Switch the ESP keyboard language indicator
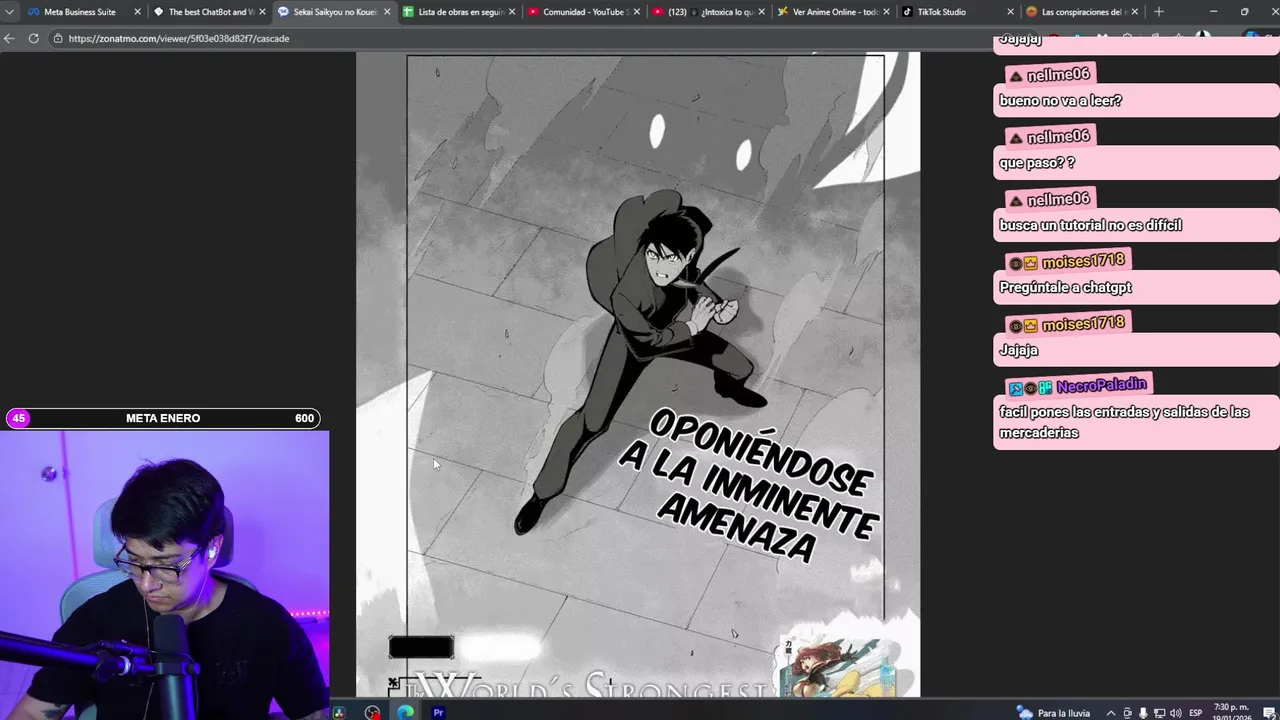 (x=1196, y=713)
